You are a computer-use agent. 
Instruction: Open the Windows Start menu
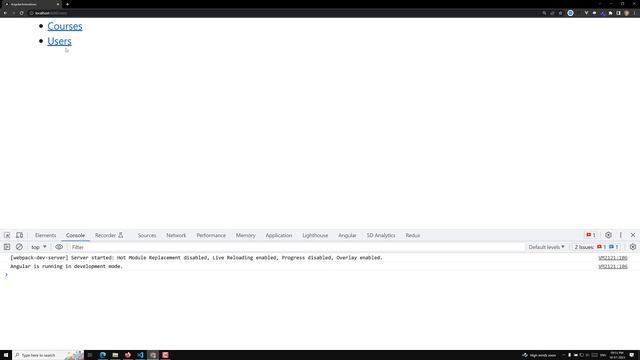6,355
